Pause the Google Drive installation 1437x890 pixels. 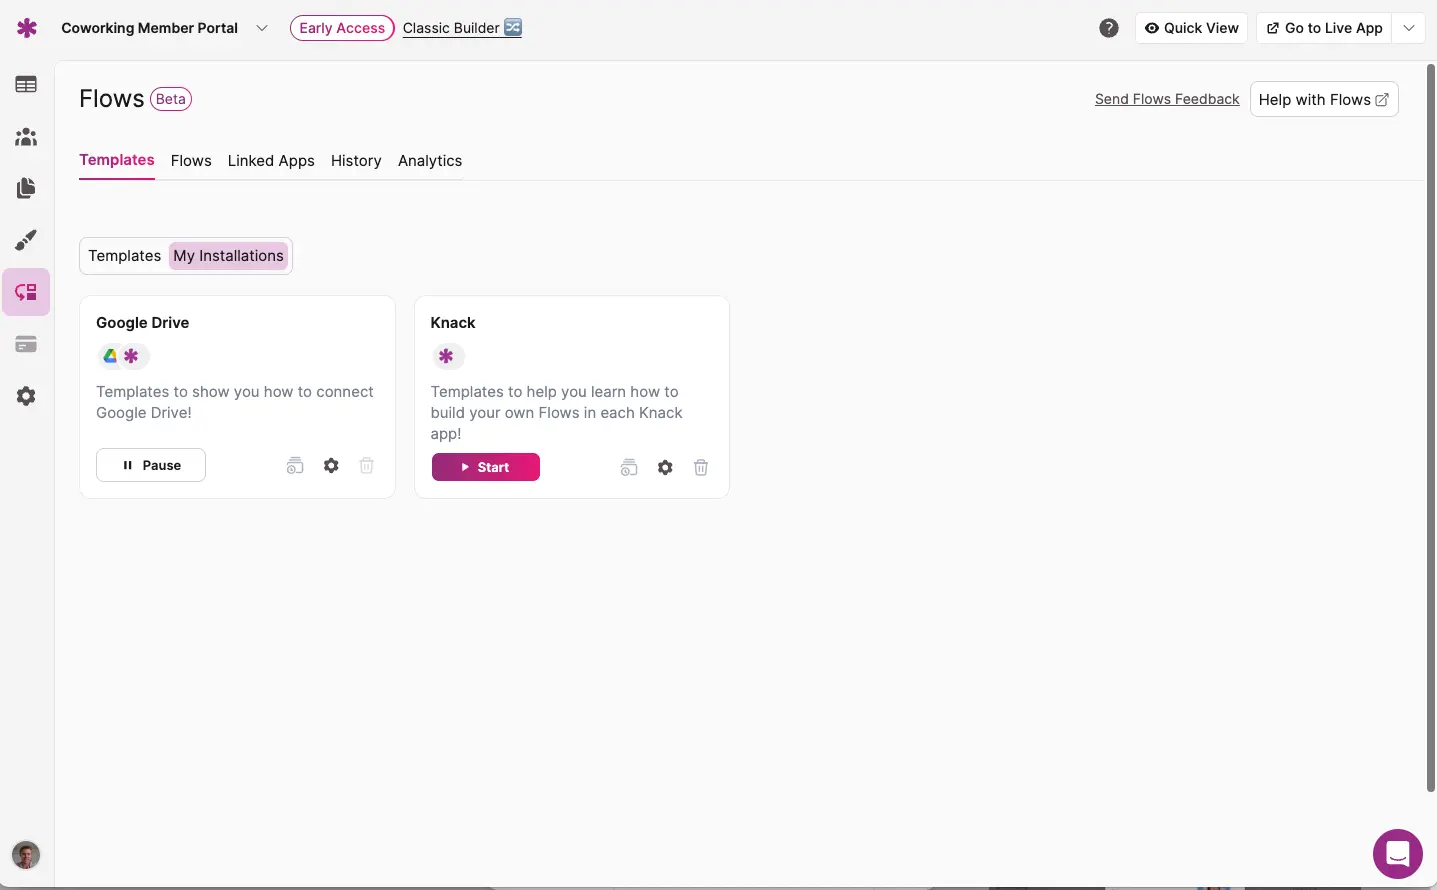coord(151,466)
